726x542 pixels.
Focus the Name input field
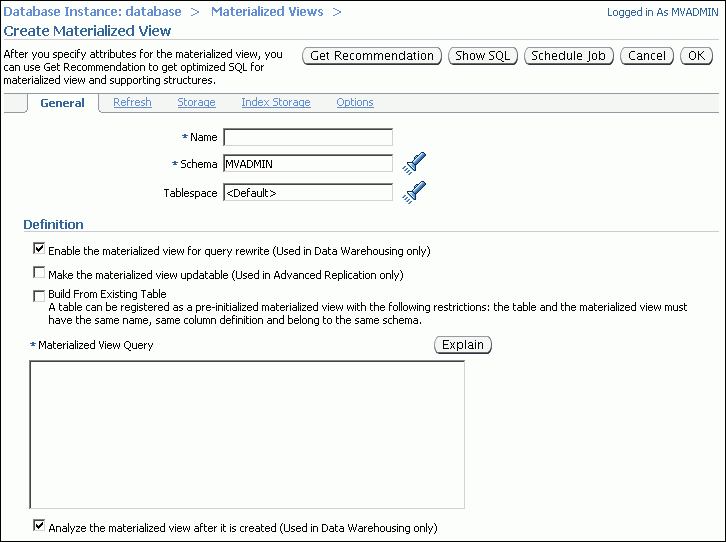point(308,137)
